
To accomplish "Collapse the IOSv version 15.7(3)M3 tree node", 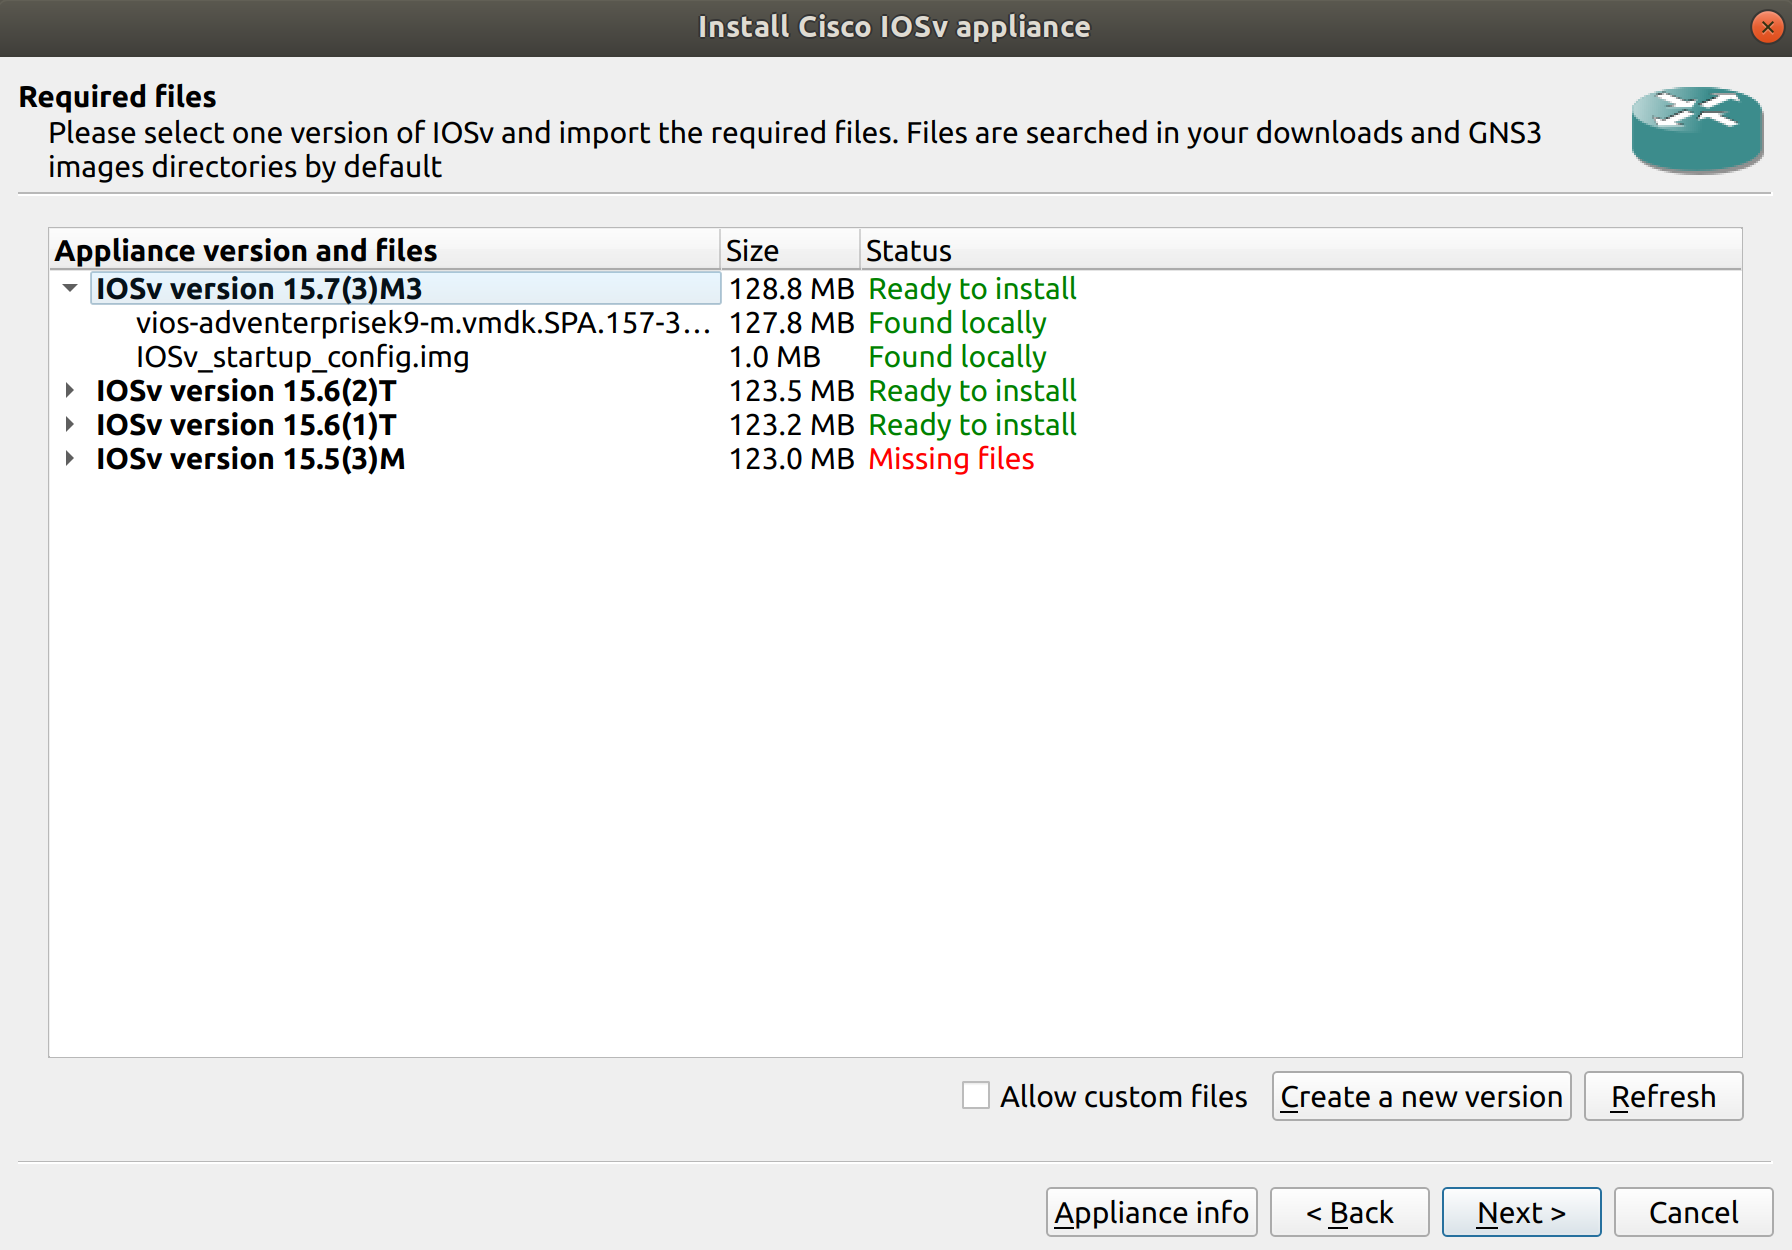I will 70,289.
